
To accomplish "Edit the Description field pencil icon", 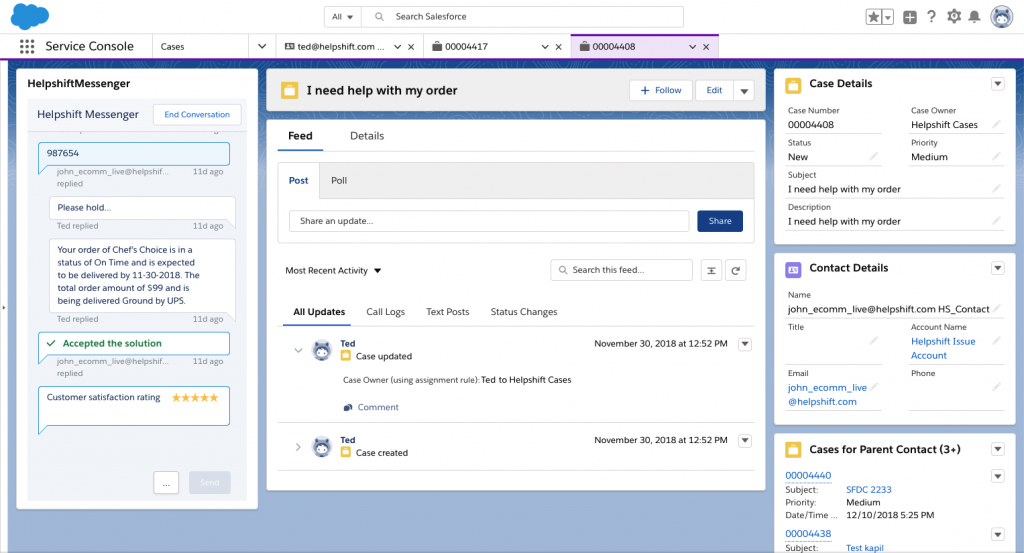I will pyautogui.click(x=996, y=221).
